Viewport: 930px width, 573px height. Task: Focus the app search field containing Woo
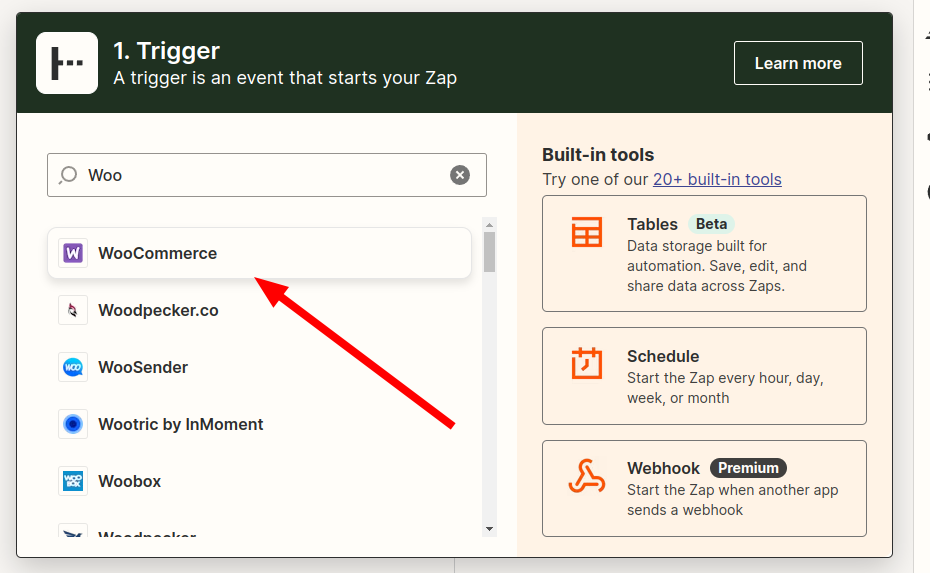click(267, 175)
